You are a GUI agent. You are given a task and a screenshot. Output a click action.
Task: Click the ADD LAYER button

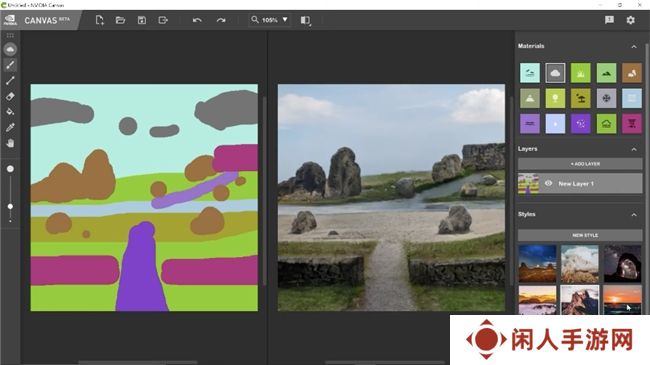[580, 164]
